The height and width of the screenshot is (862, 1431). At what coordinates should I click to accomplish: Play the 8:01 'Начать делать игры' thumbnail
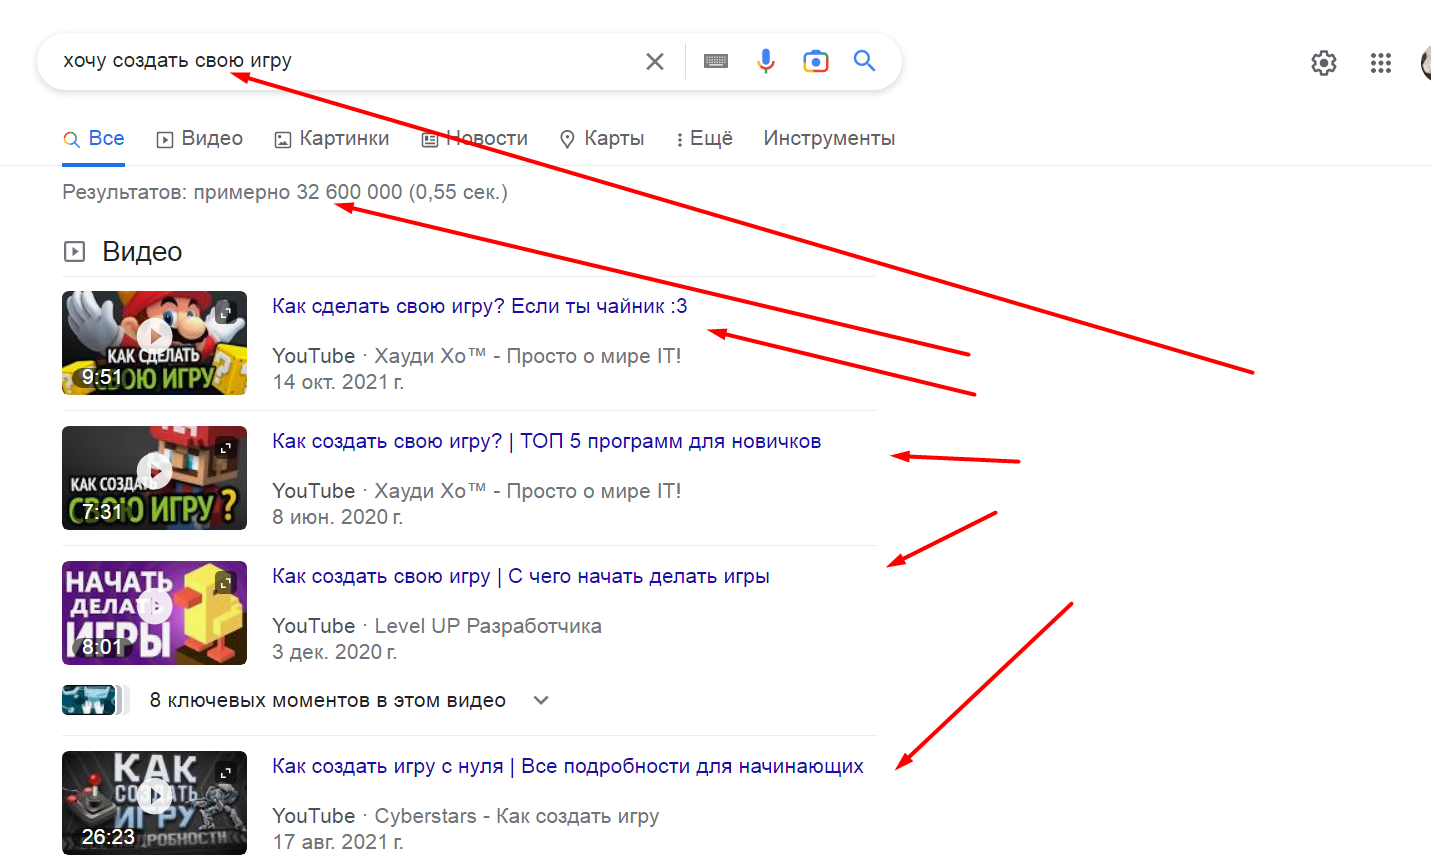tap(154, 613)
